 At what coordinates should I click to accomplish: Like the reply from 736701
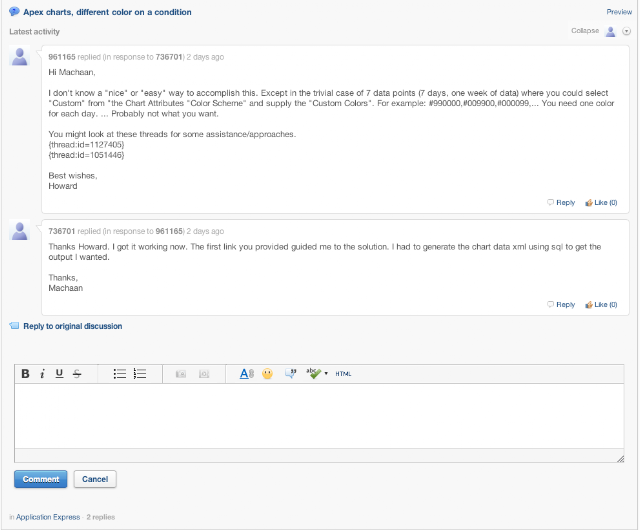(x=601, y=305)
